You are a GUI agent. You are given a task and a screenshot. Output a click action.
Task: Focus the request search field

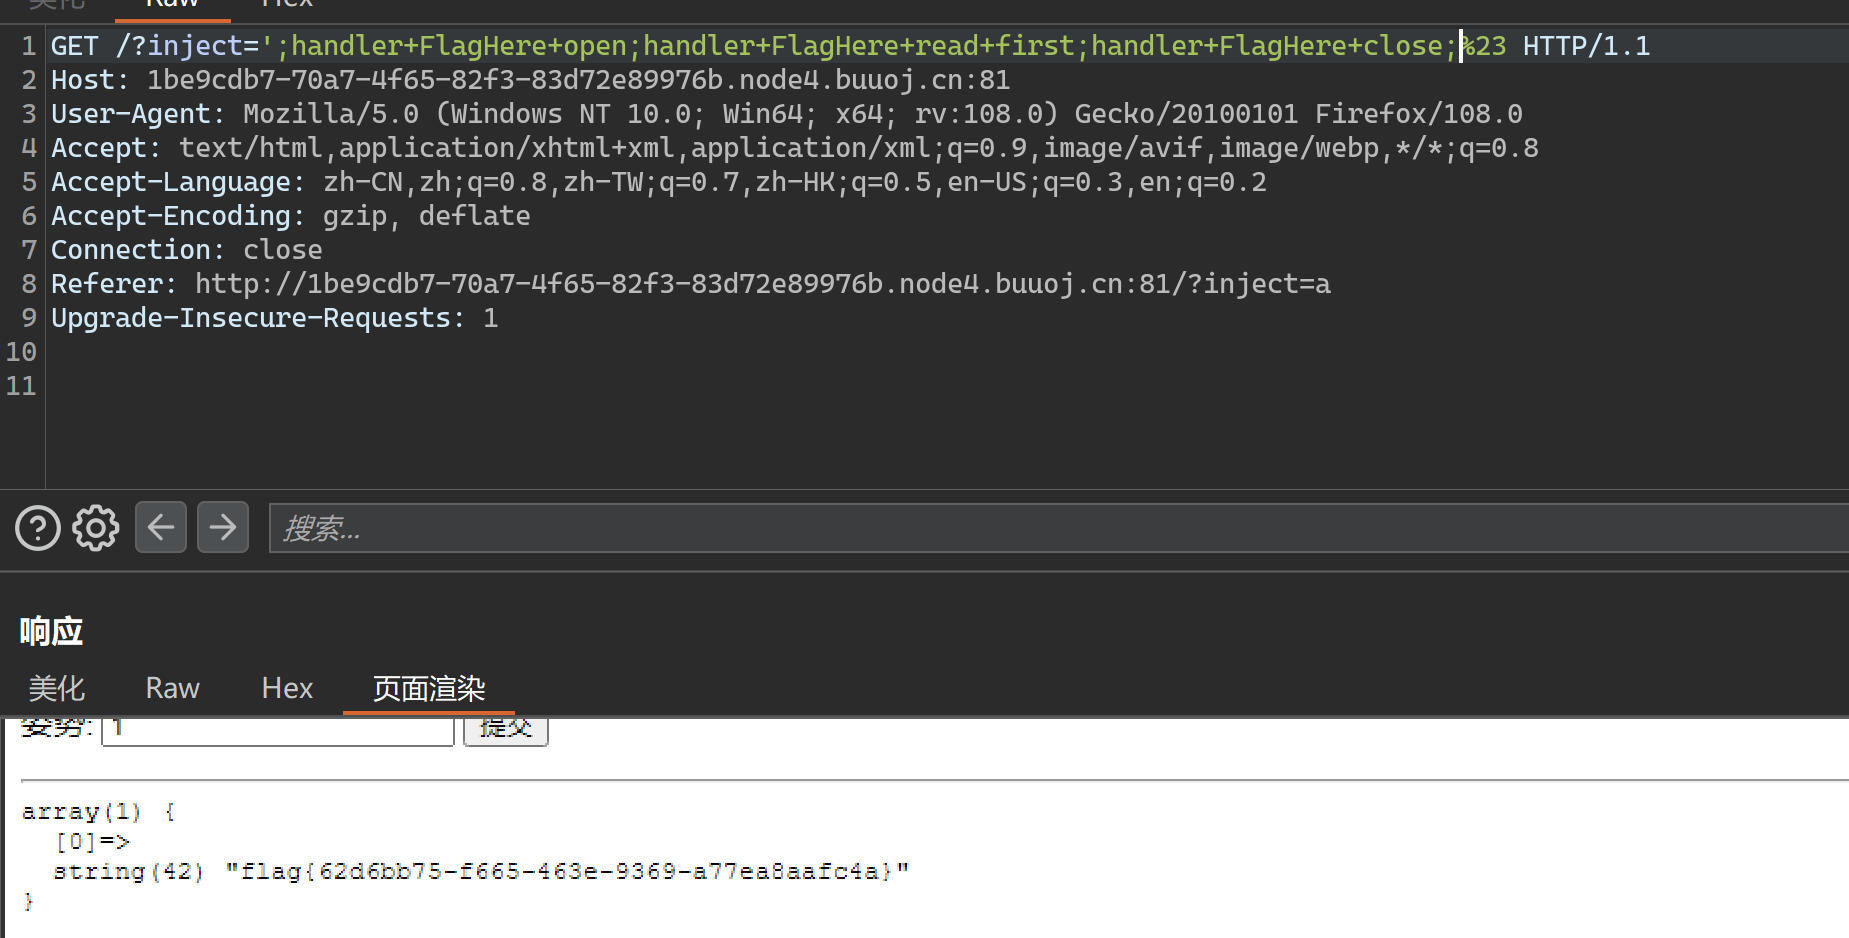(x=1058, y=528)
